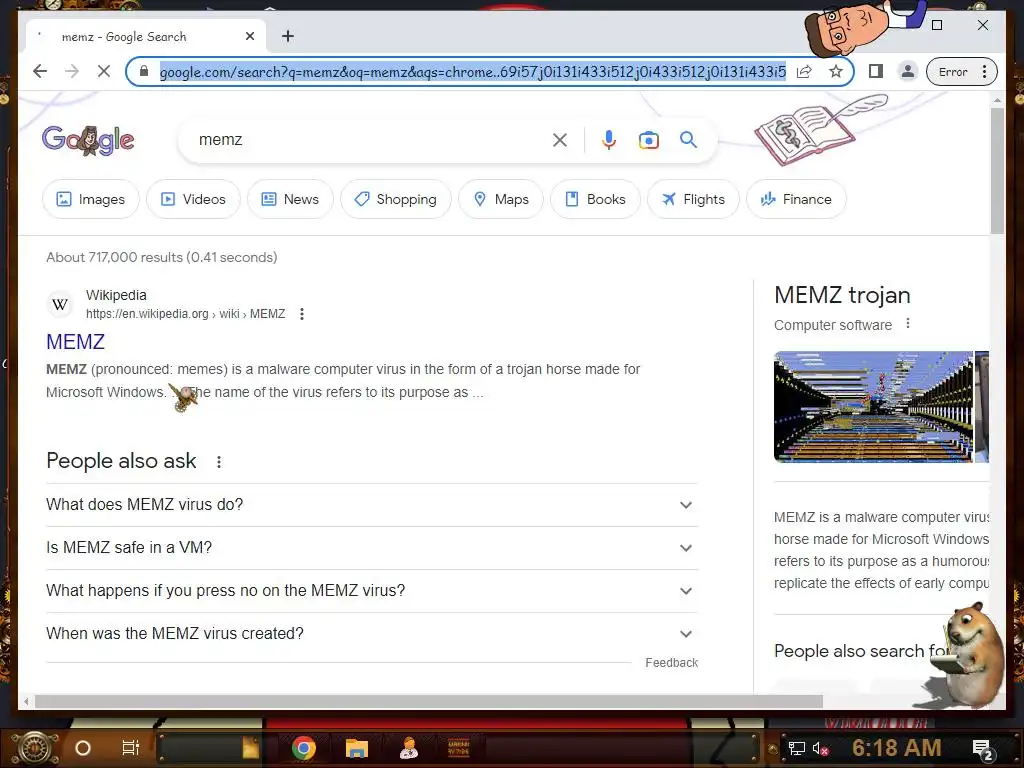Switch to Maps results

coord(501,199)
